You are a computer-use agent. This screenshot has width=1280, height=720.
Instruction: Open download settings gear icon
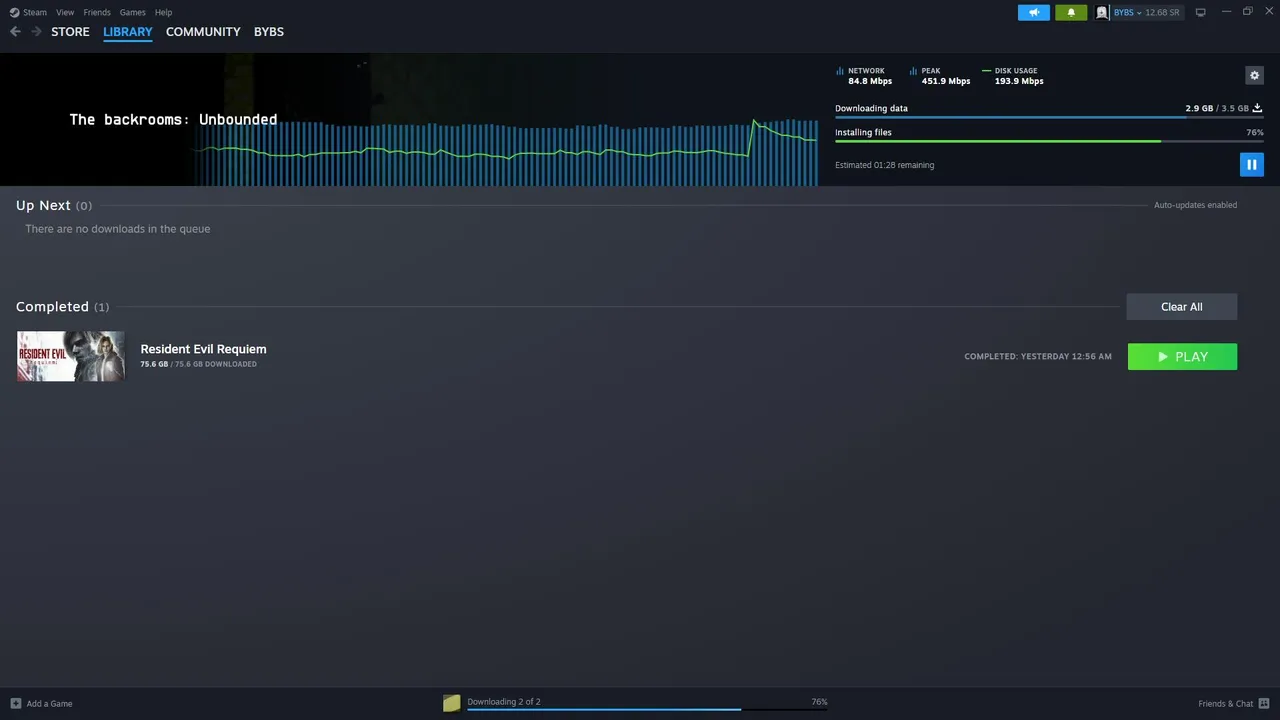1254,75
